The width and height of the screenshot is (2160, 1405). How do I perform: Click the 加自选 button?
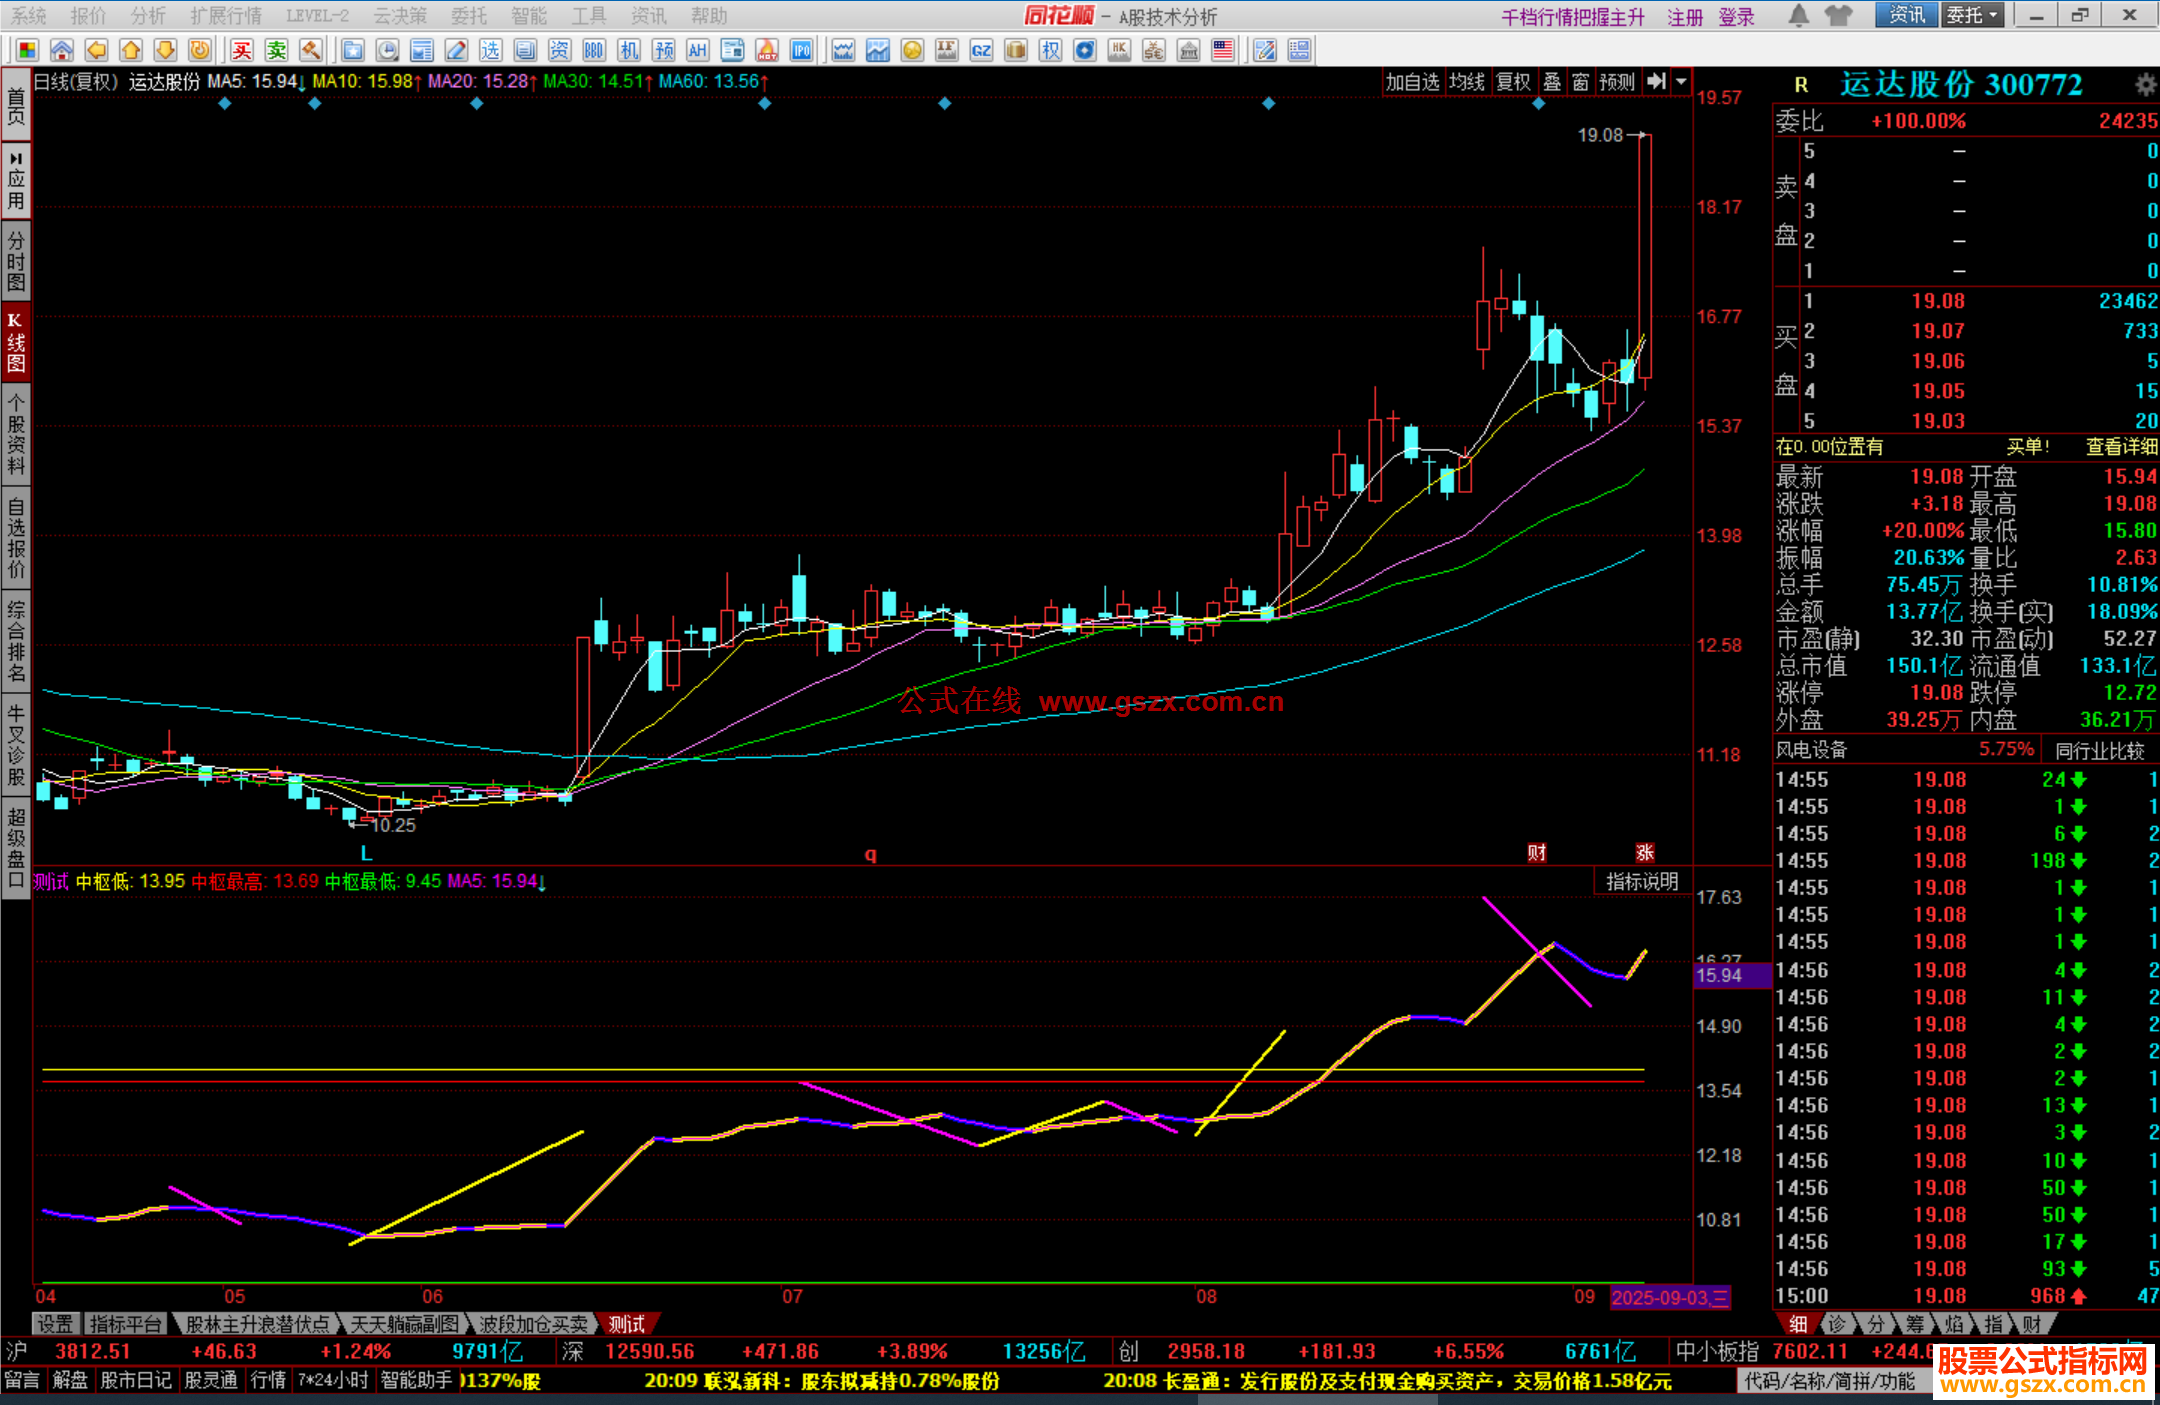point(1411,82)
